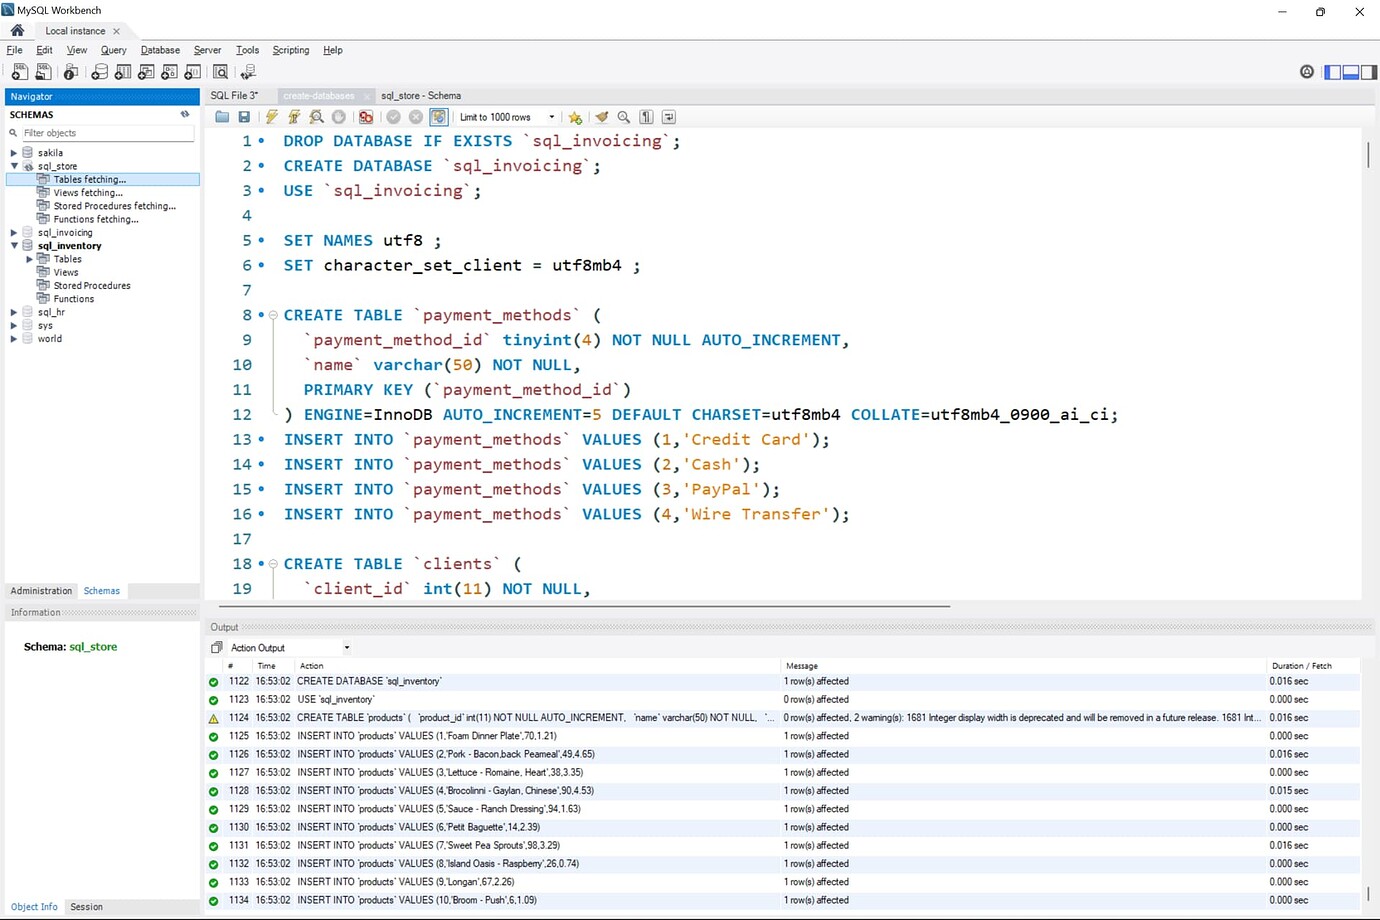
Task: Switch to the SQL File 3* tab
Action: tap(235, 96)
